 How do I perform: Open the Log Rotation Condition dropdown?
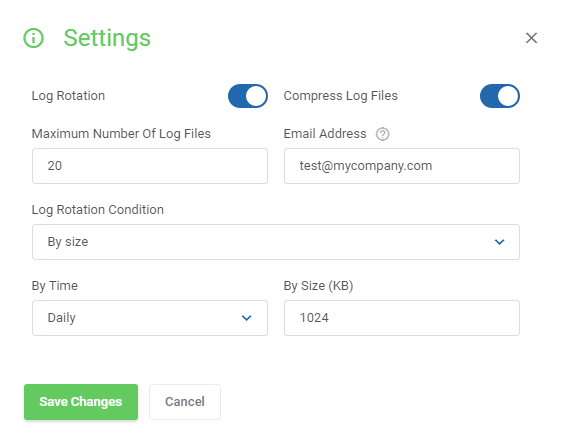point(276,242)
